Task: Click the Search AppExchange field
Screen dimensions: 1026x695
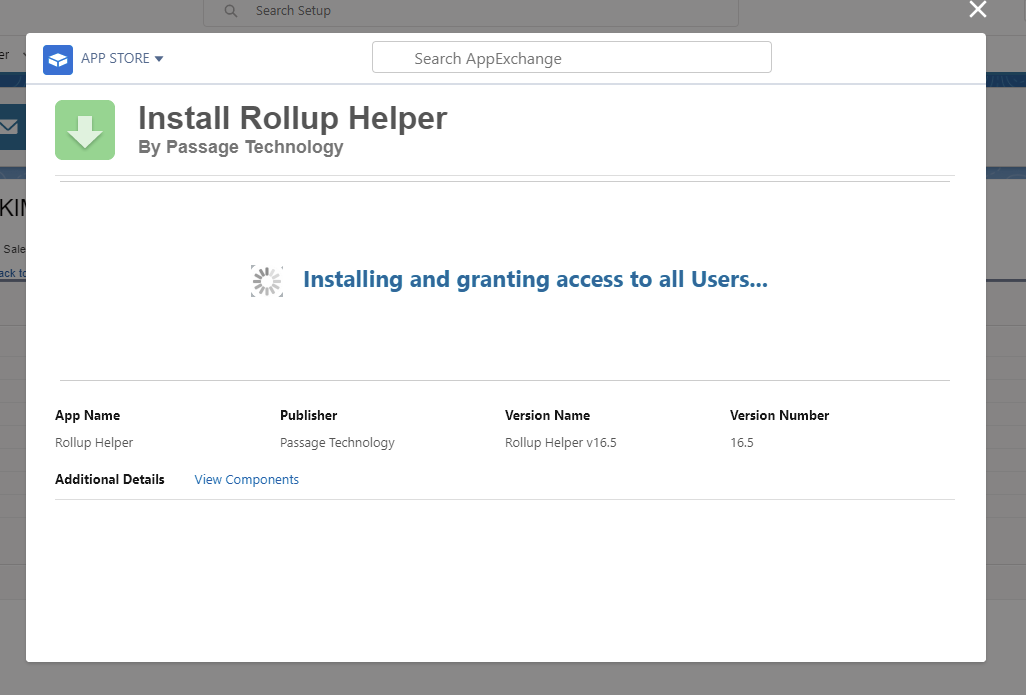Action: tap(571, 58)
